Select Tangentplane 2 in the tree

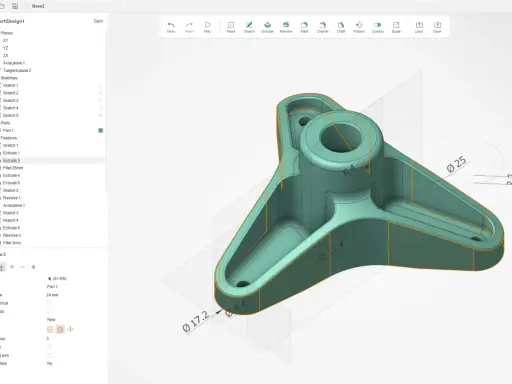click(17, 70)
